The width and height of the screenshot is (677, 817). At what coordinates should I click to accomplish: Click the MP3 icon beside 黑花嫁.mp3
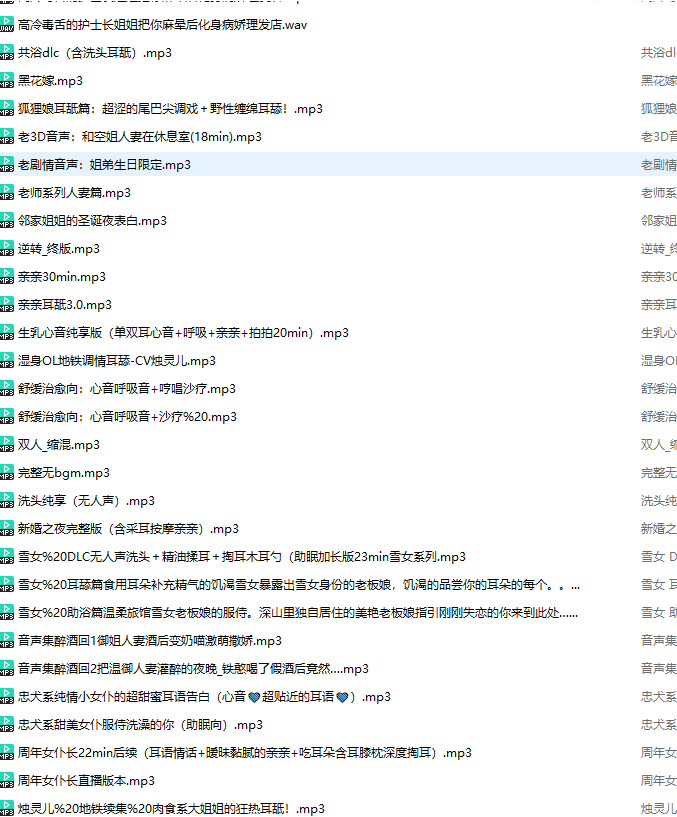(7, 81)
